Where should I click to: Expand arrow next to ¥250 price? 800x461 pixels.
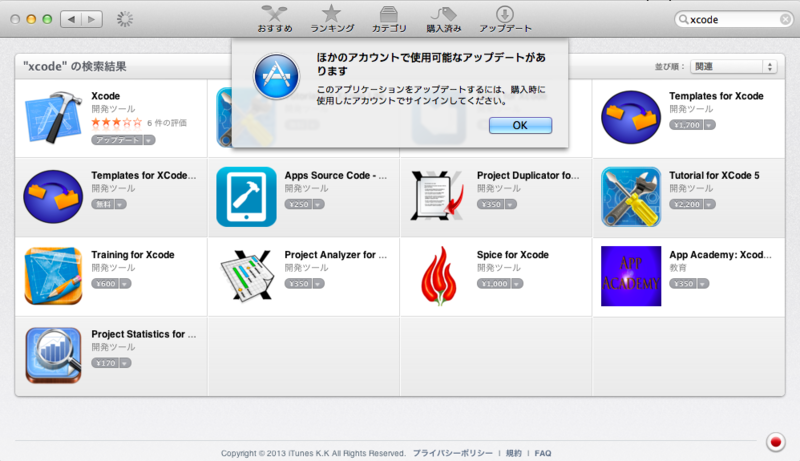(x=319, y=204)
